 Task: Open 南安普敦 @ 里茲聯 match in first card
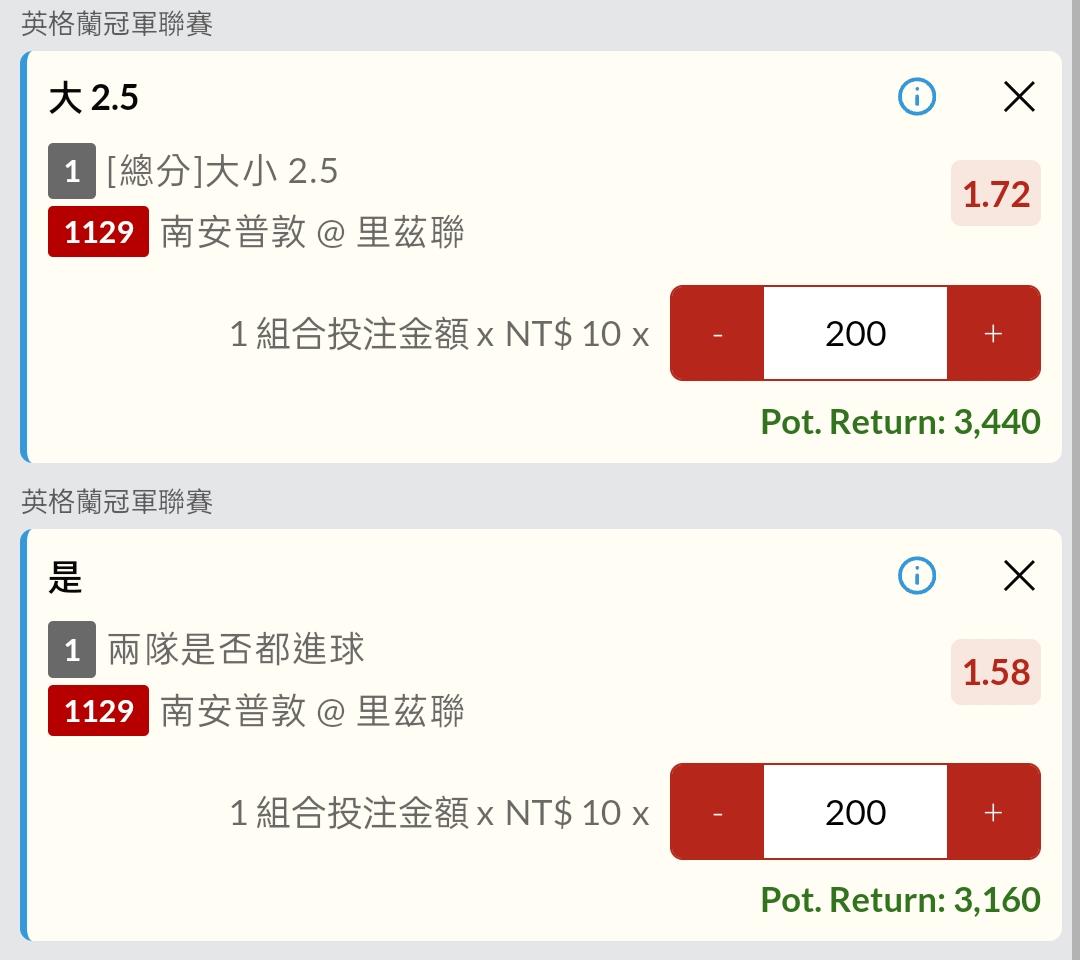click(312, 232)
